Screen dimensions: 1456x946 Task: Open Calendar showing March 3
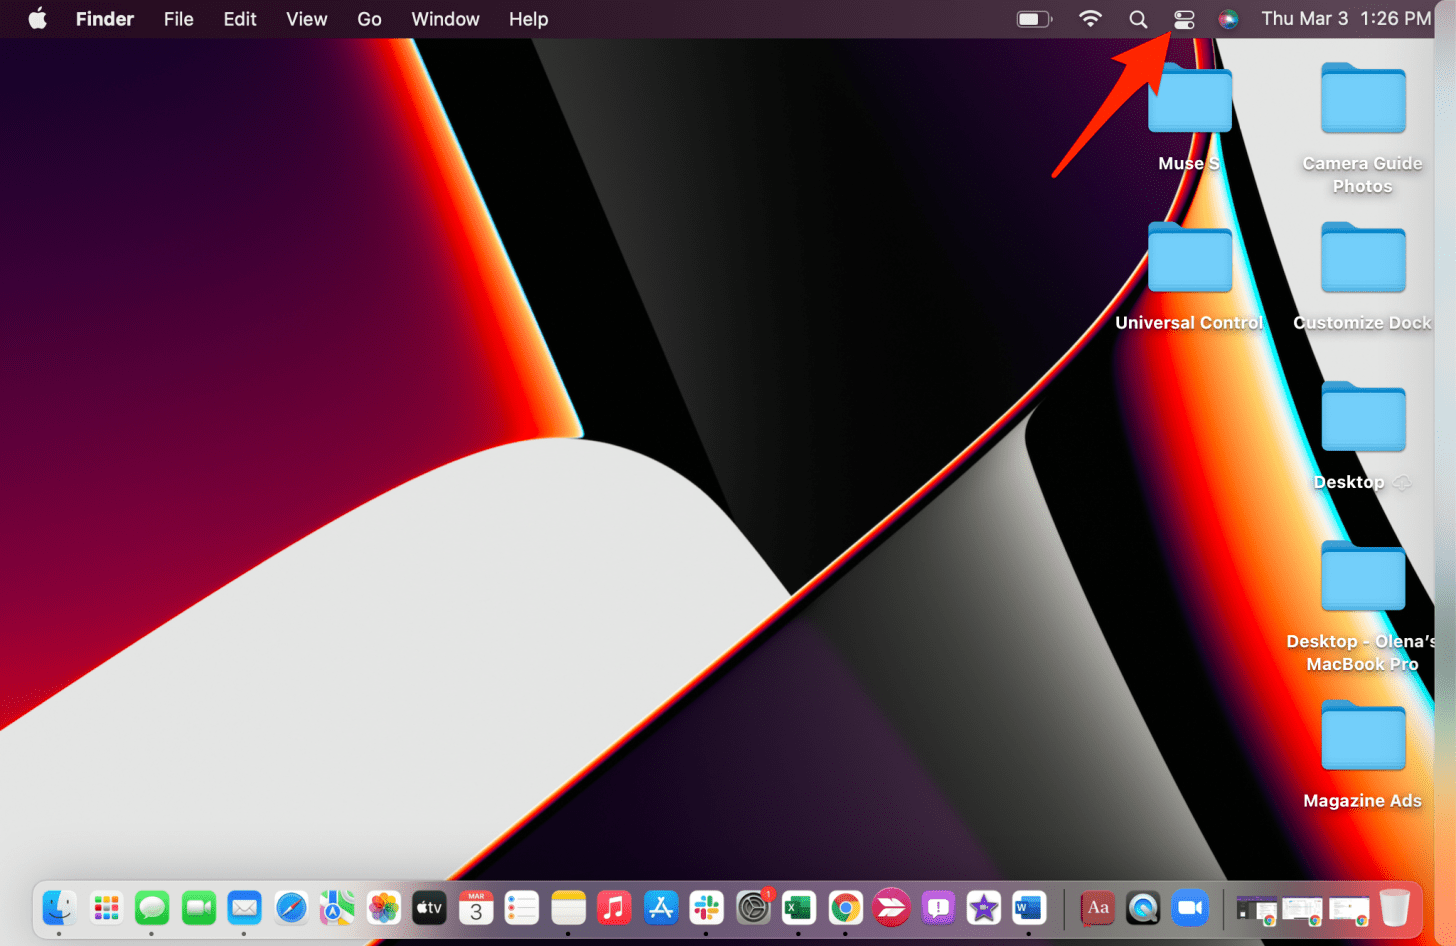coord(475,908)
